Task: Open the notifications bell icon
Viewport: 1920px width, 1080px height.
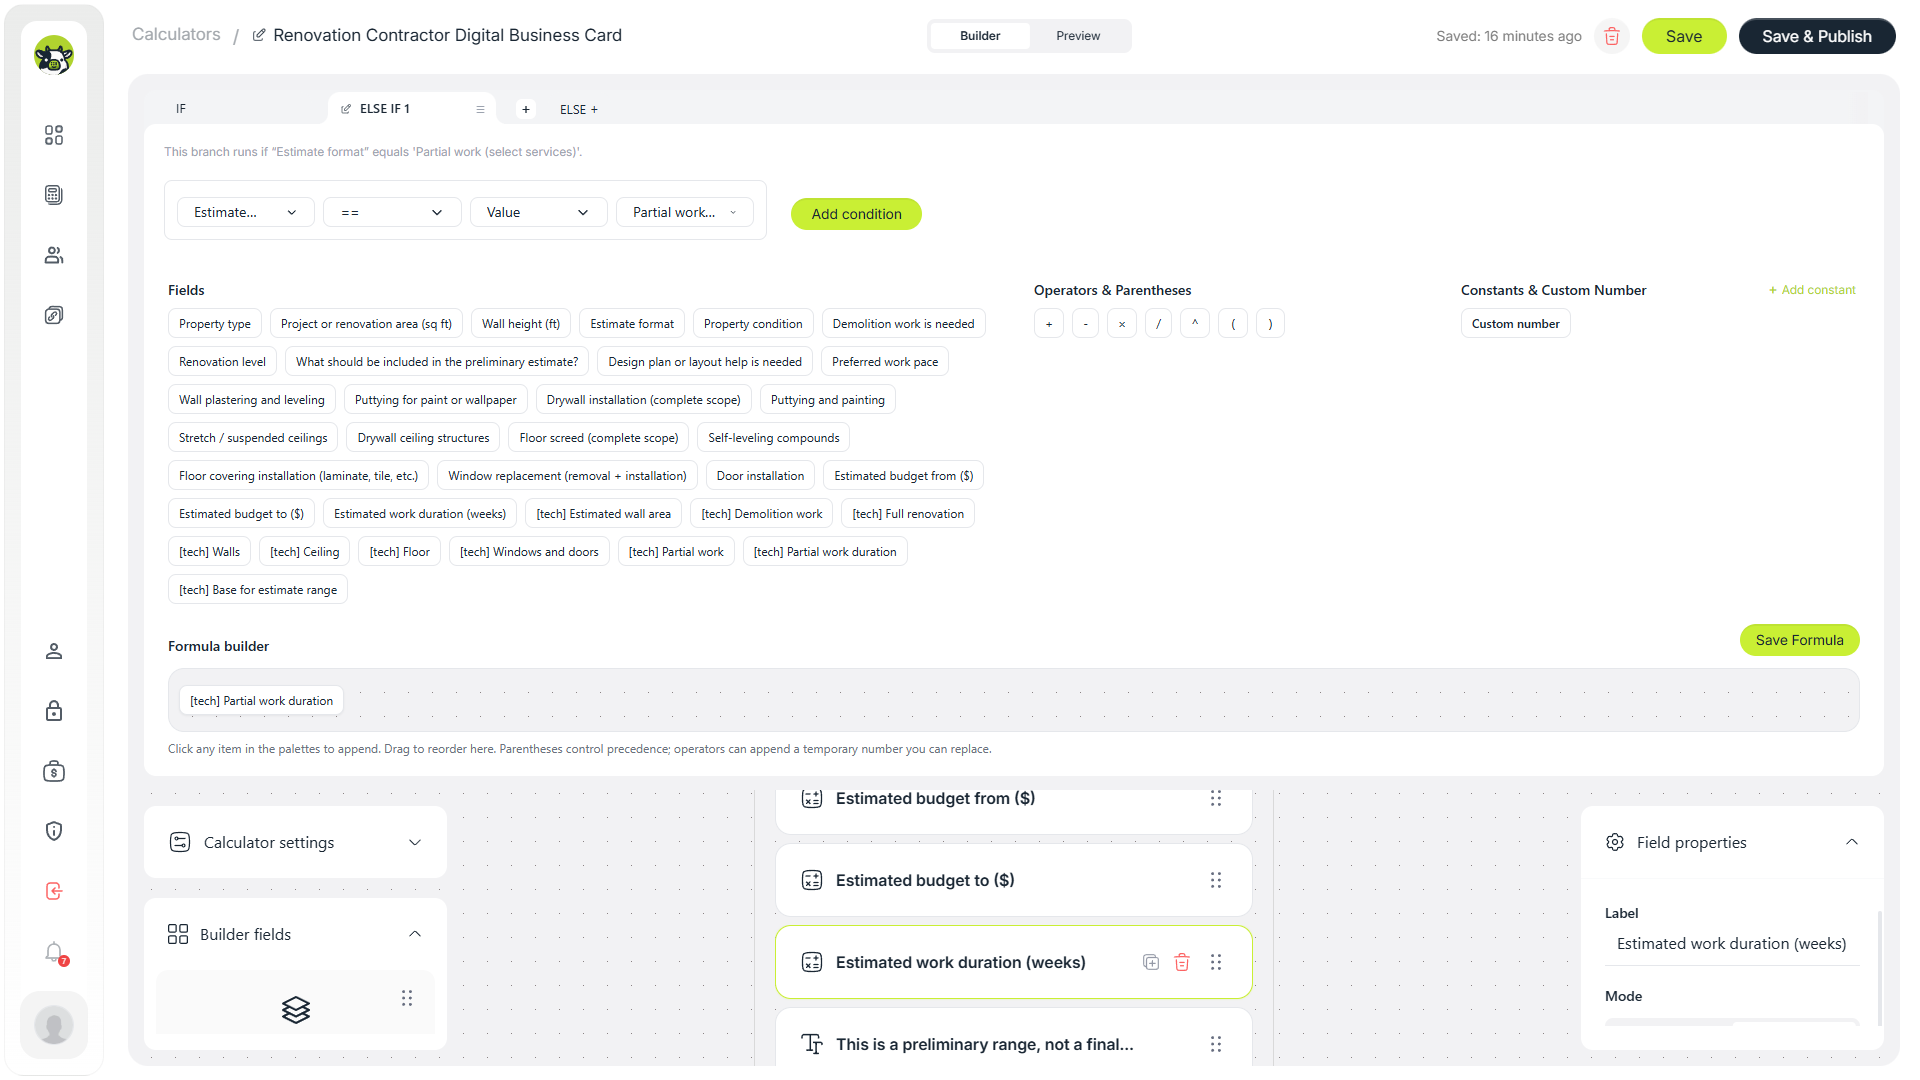Action: [x=54, y=952]
